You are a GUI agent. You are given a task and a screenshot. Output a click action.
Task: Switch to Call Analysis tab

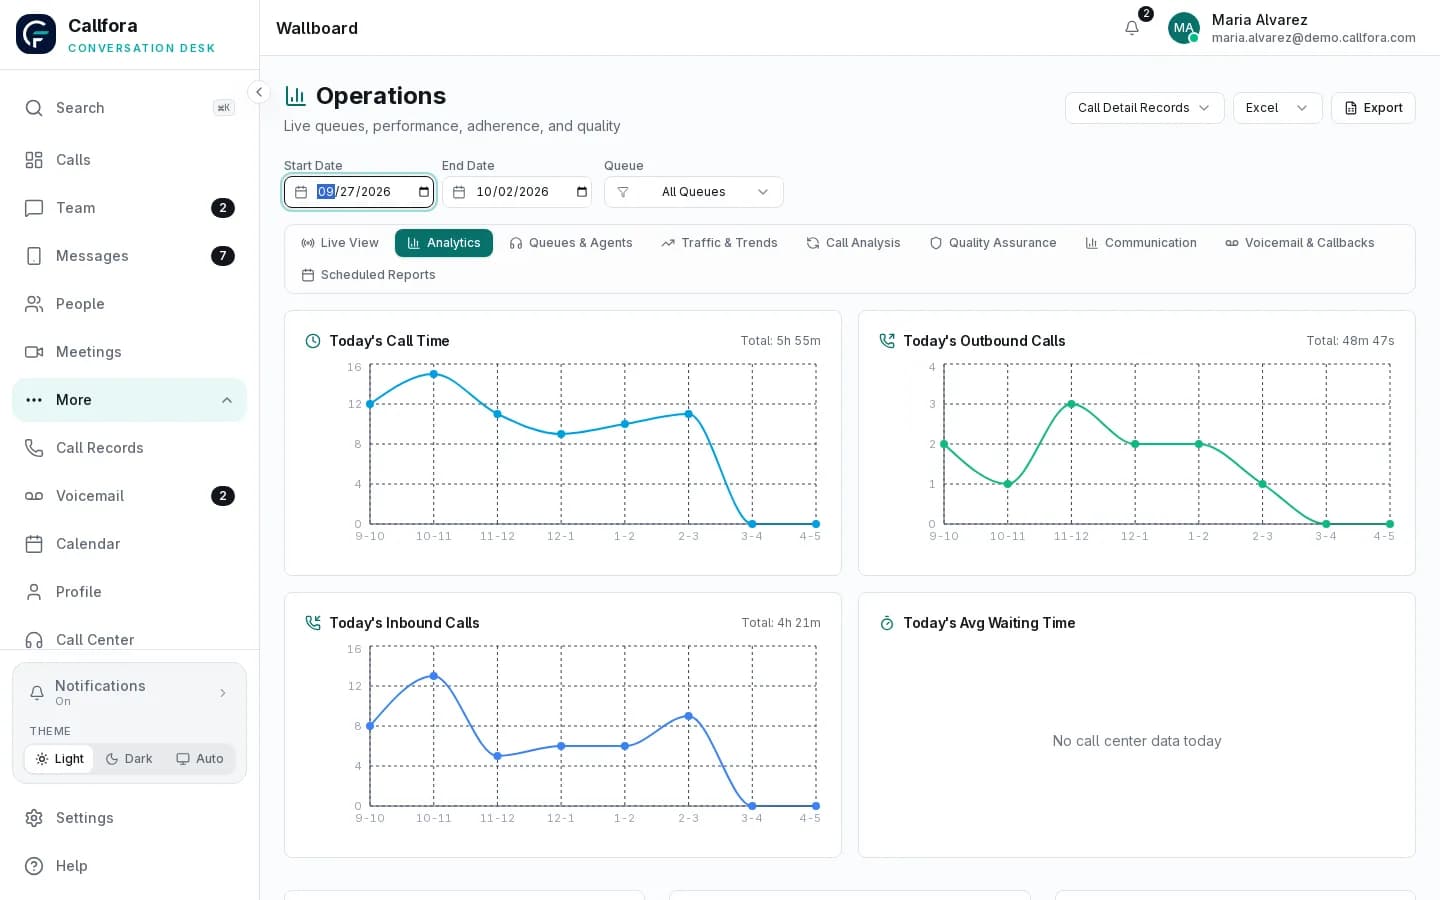pyautogui.click(x=853, y=243)
